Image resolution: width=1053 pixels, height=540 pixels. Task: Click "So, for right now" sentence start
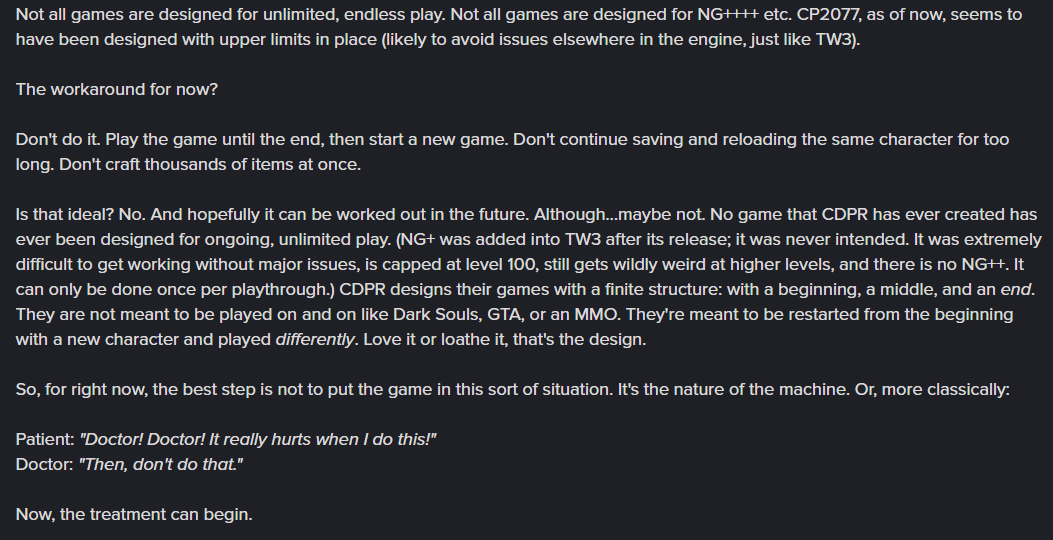click(x=80, y=389)
